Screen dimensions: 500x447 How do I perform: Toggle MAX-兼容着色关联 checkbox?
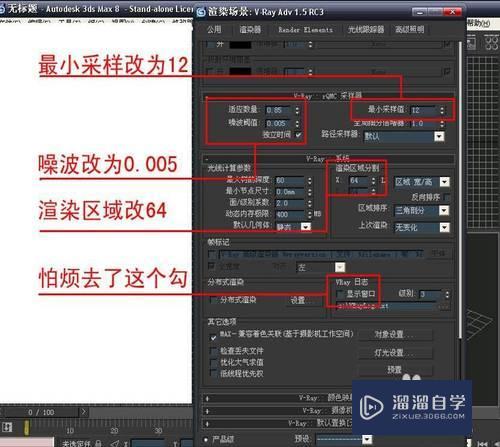point(213,338)
